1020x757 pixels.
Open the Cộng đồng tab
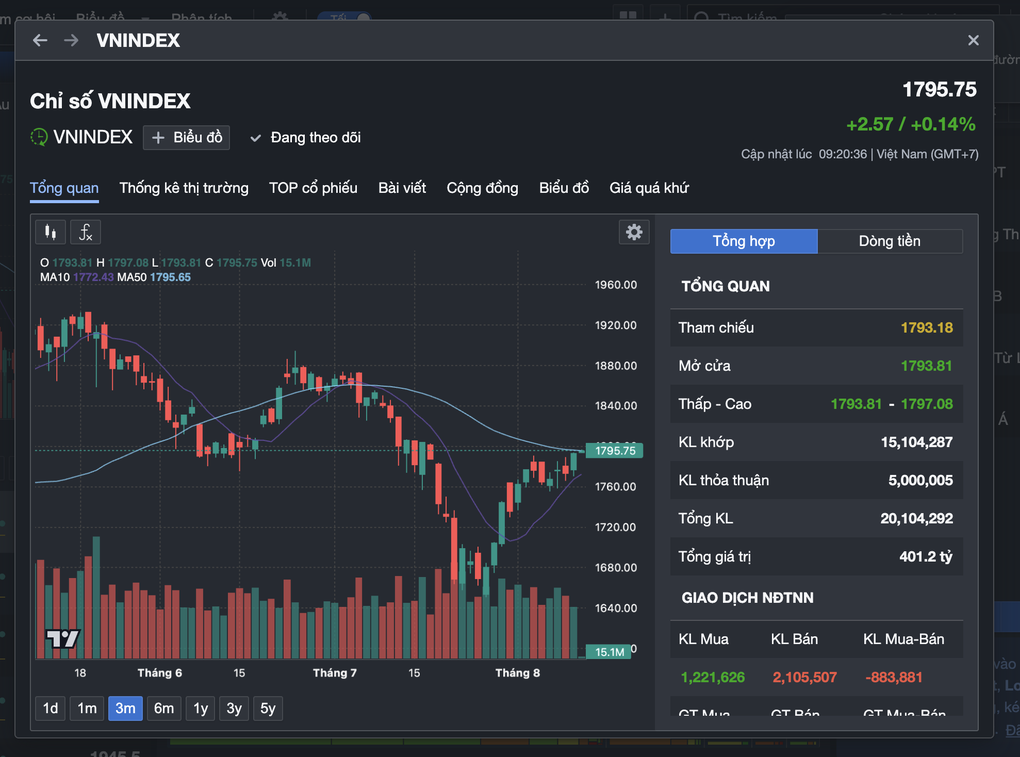(482, 188)
